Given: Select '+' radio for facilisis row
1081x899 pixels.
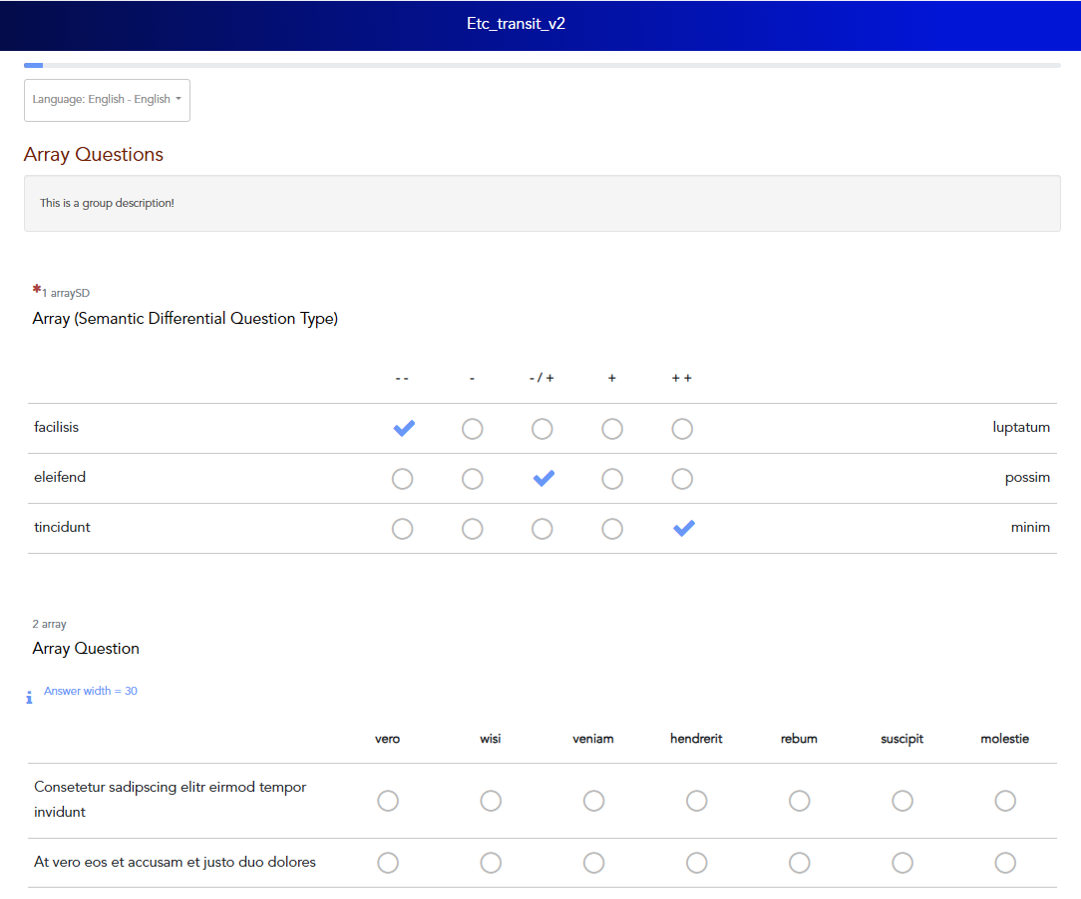Looking at the screenshot, I should click(612, 429).
